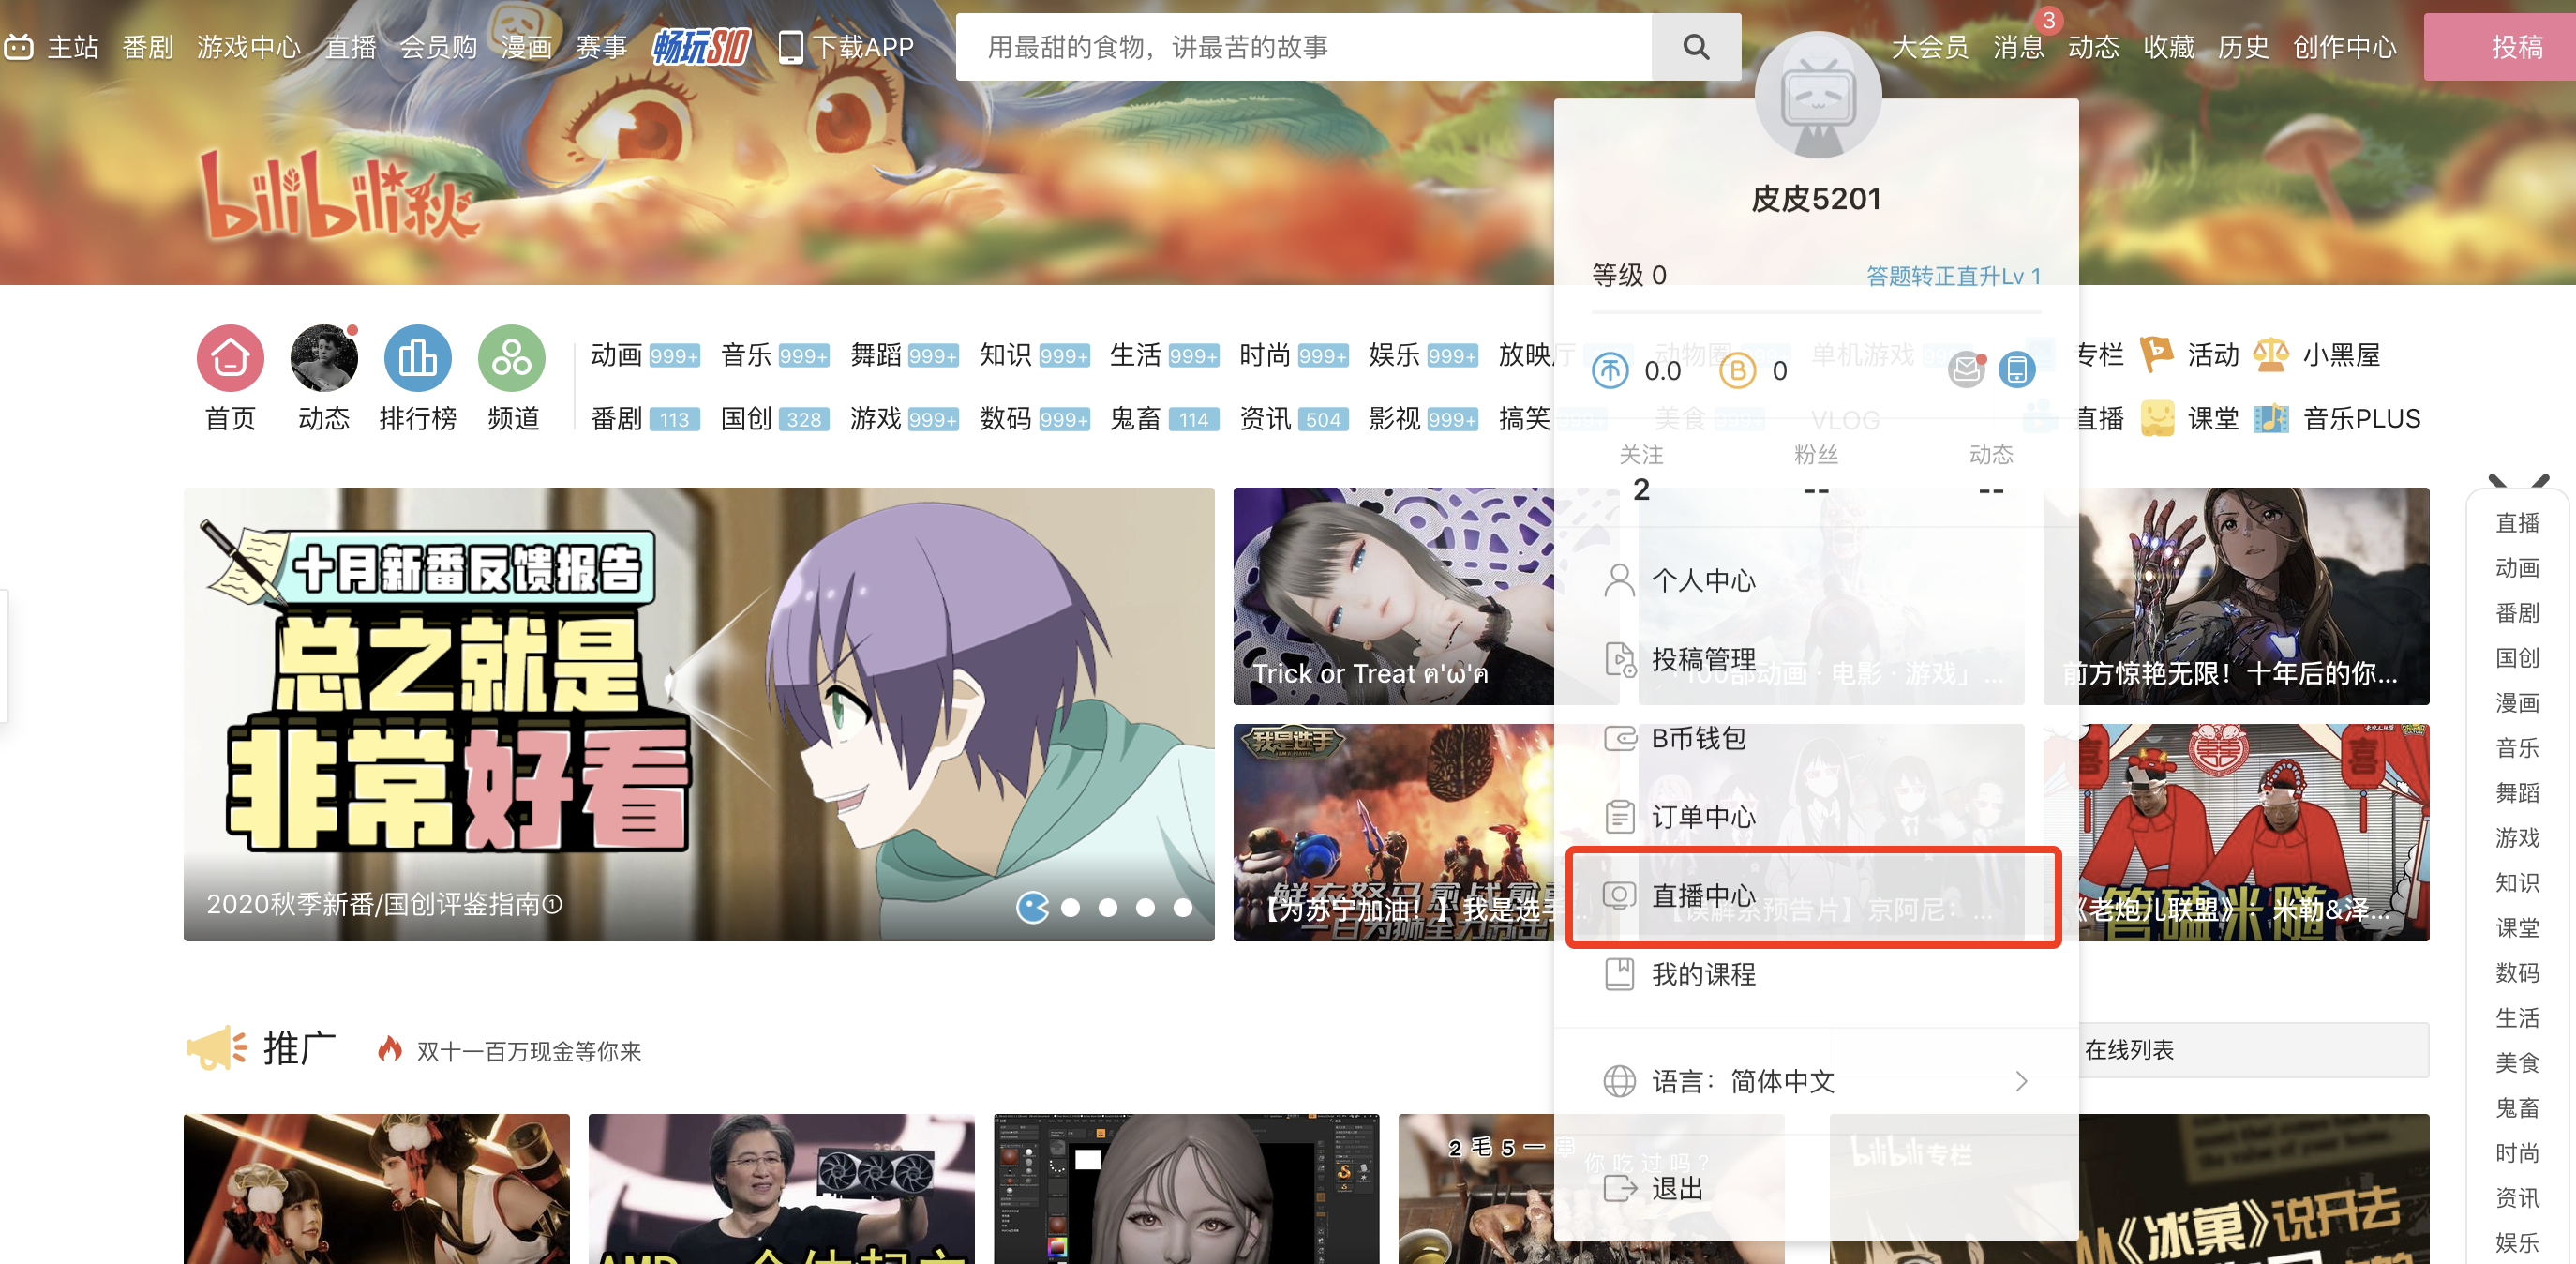The image size is (2576, 1264).
Task: Click the 活动 flag icon
Action: 2156,354
